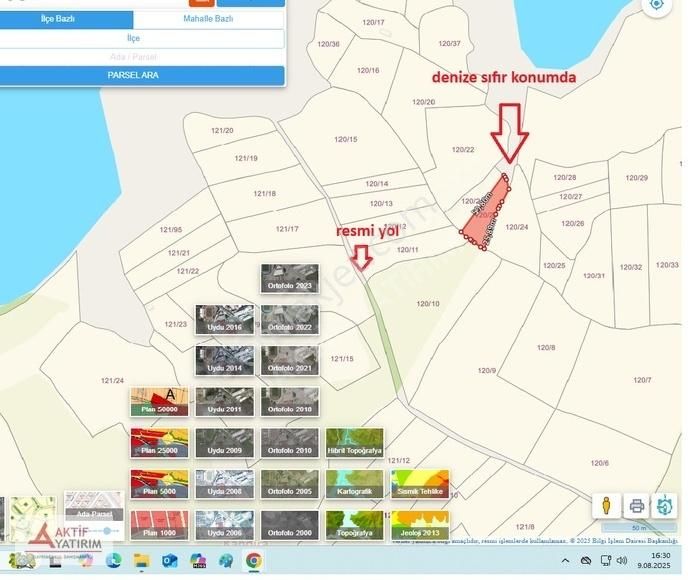Click parcel label 120/7
688x580 pixels.
[x=642, y=380]
